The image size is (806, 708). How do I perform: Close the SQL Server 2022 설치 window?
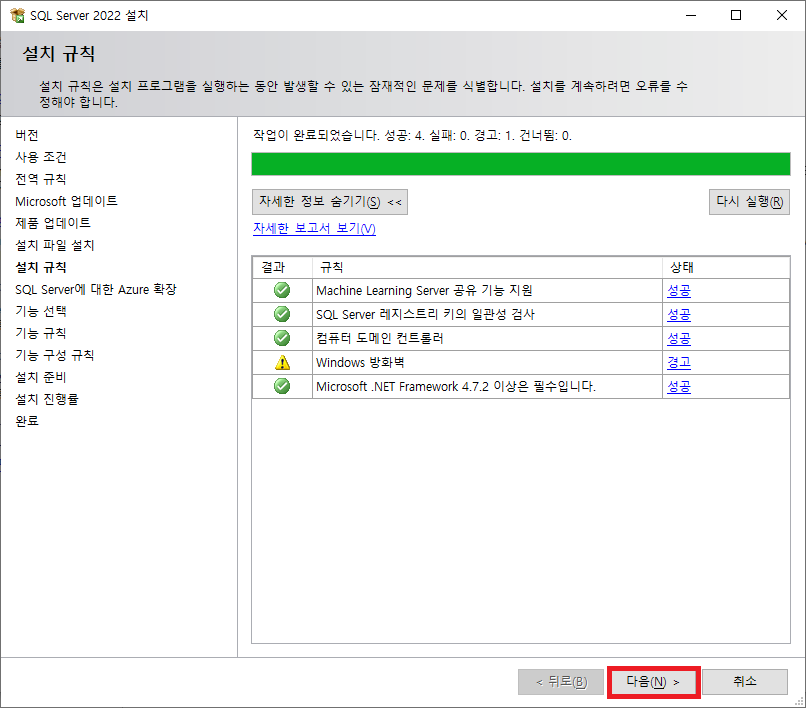[782, 15]
